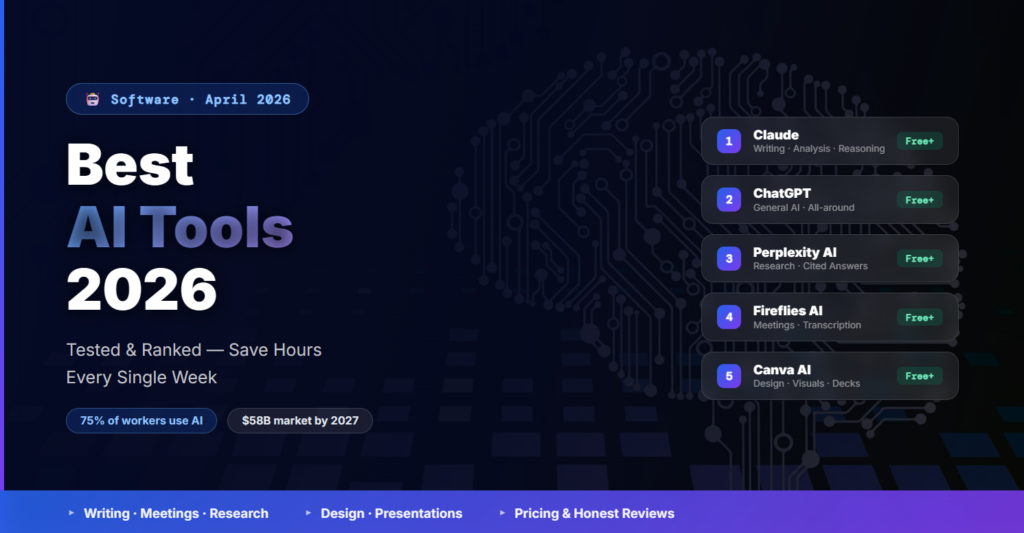1024x533 pixels.
Task: Click the number 3 rank badge
Action: point(728,259)
